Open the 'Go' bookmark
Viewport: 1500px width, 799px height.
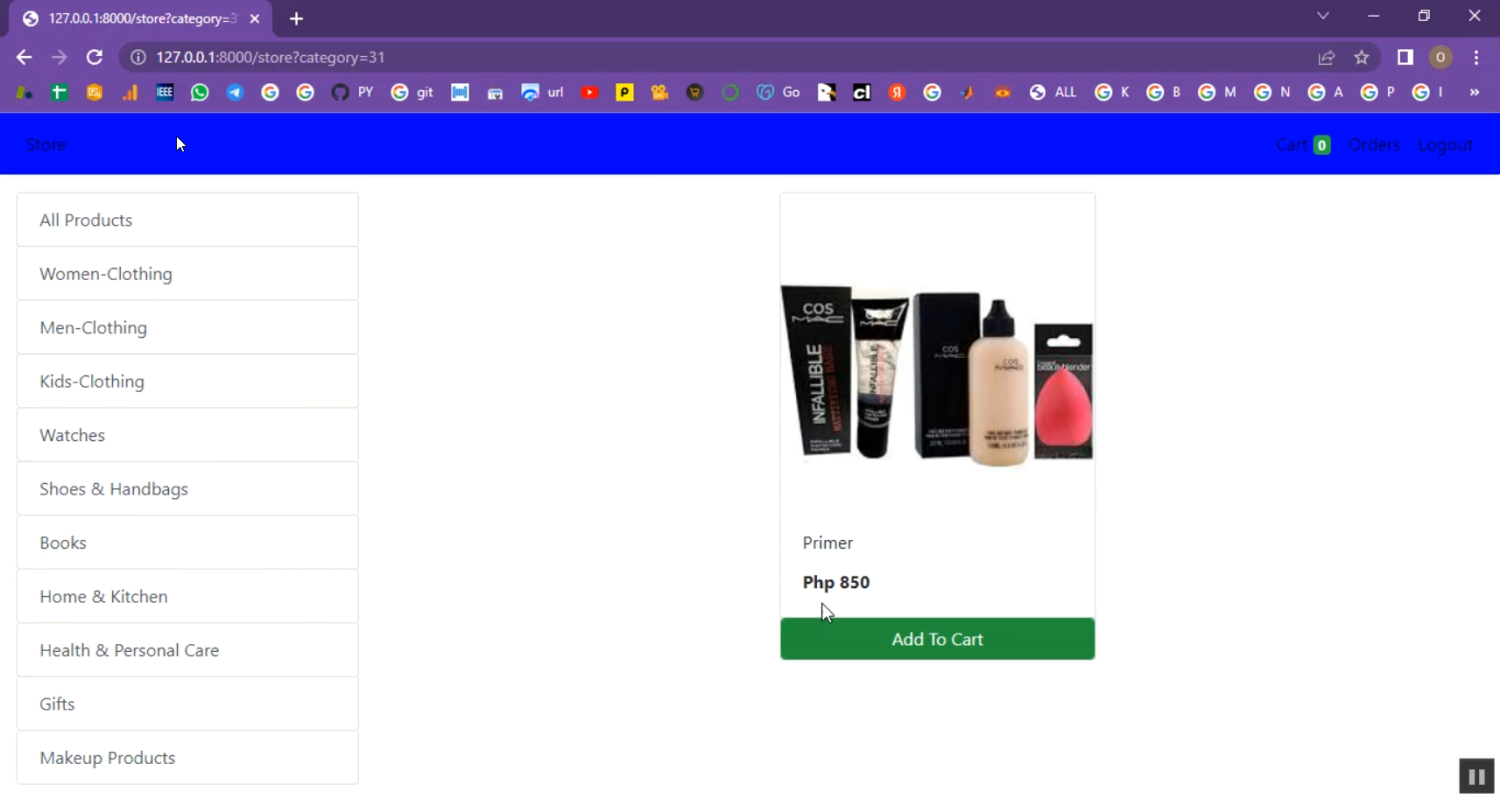[778, 92]
